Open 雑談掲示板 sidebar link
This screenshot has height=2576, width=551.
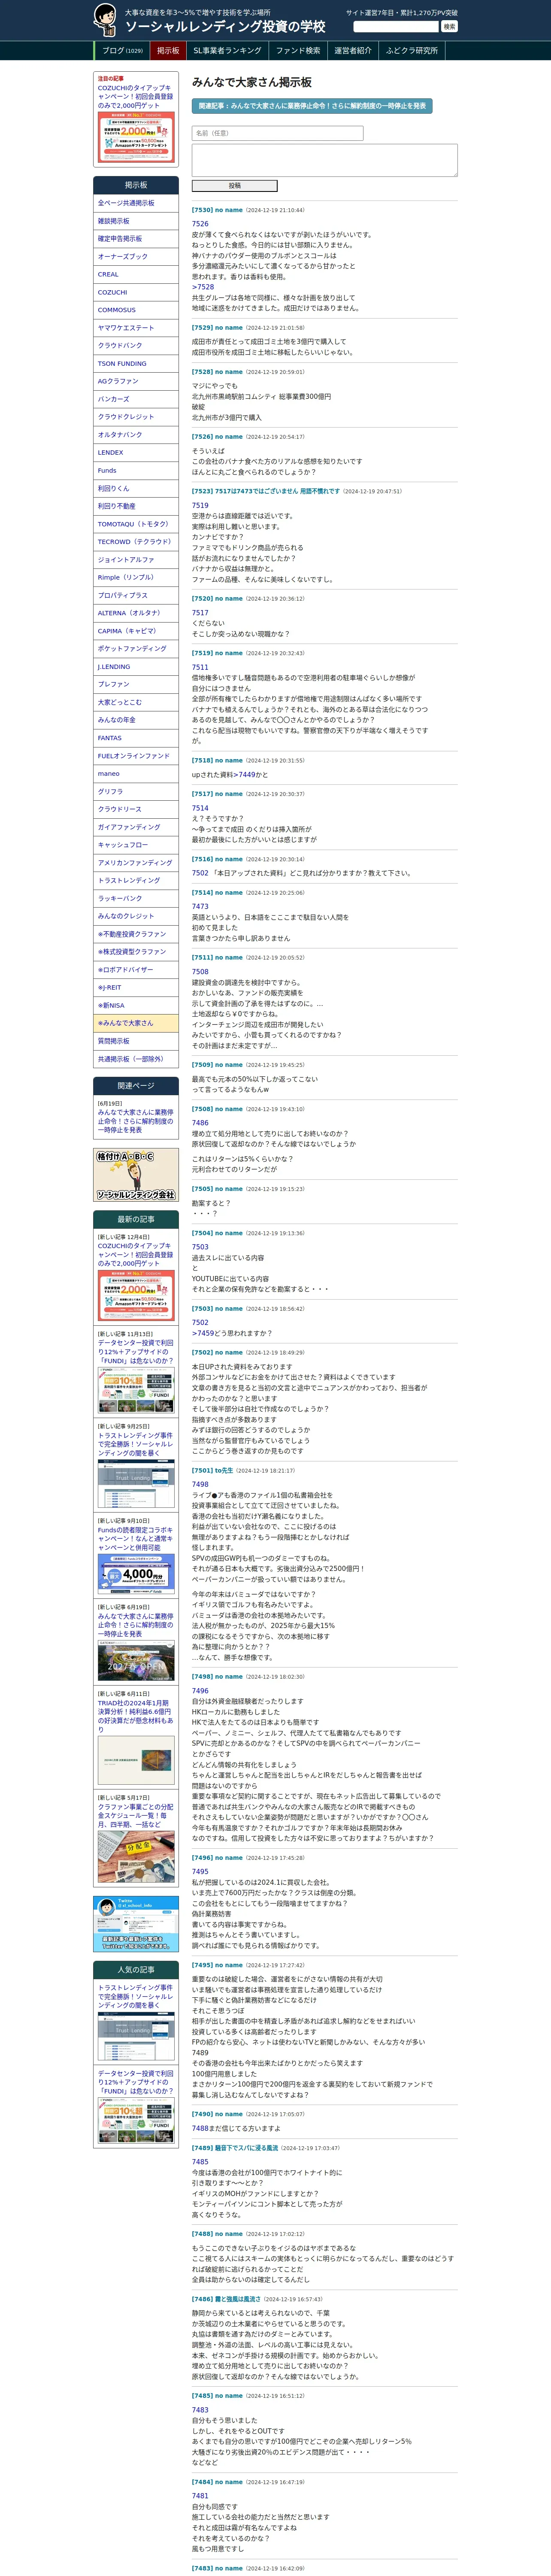point(136,221)
